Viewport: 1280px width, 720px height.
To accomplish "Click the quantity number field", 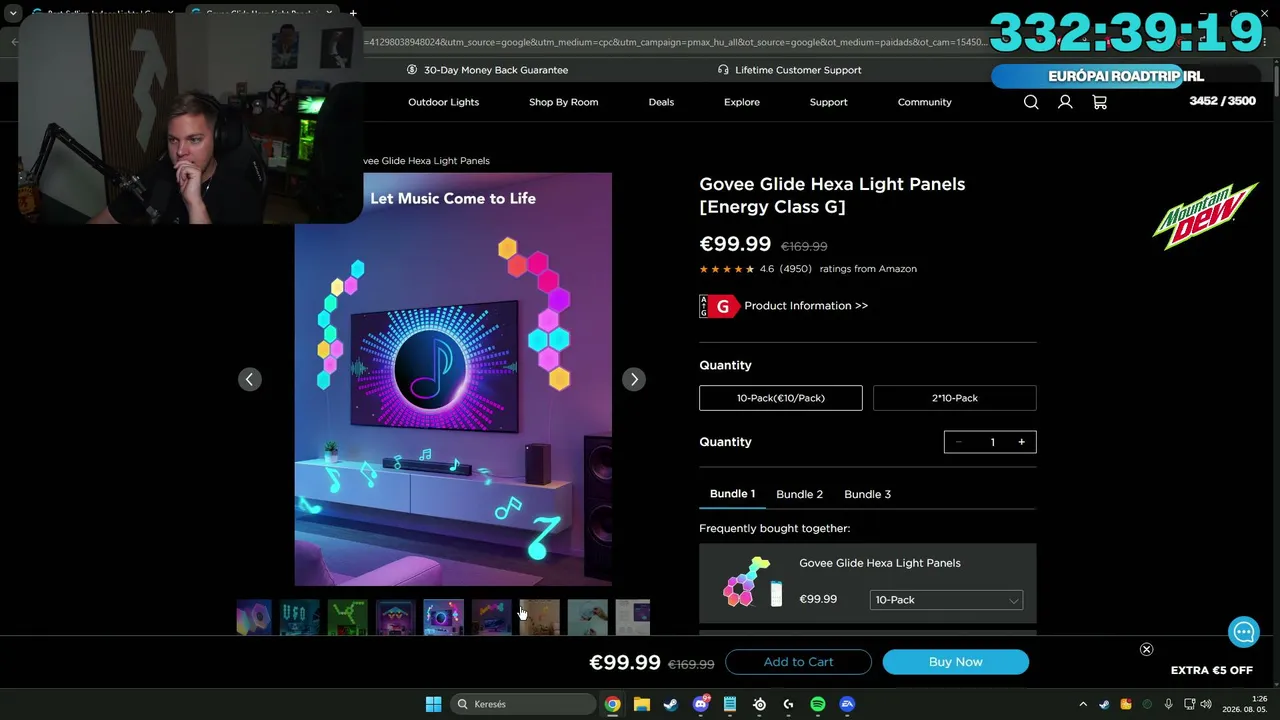I will 992,442.
